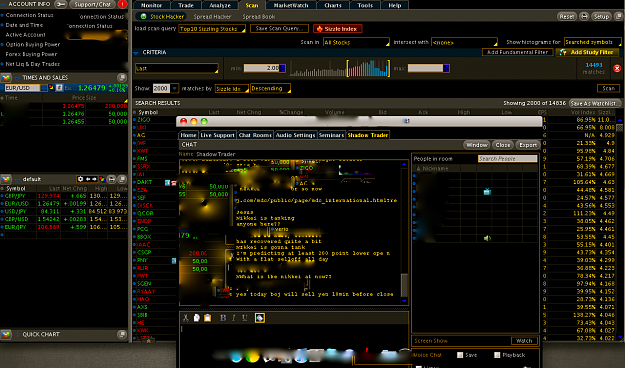Image resolution: width=625 pixels, height=368 pixels.
Task: Click the red alert icon beside Support/Chat
Action: [122, 4]
